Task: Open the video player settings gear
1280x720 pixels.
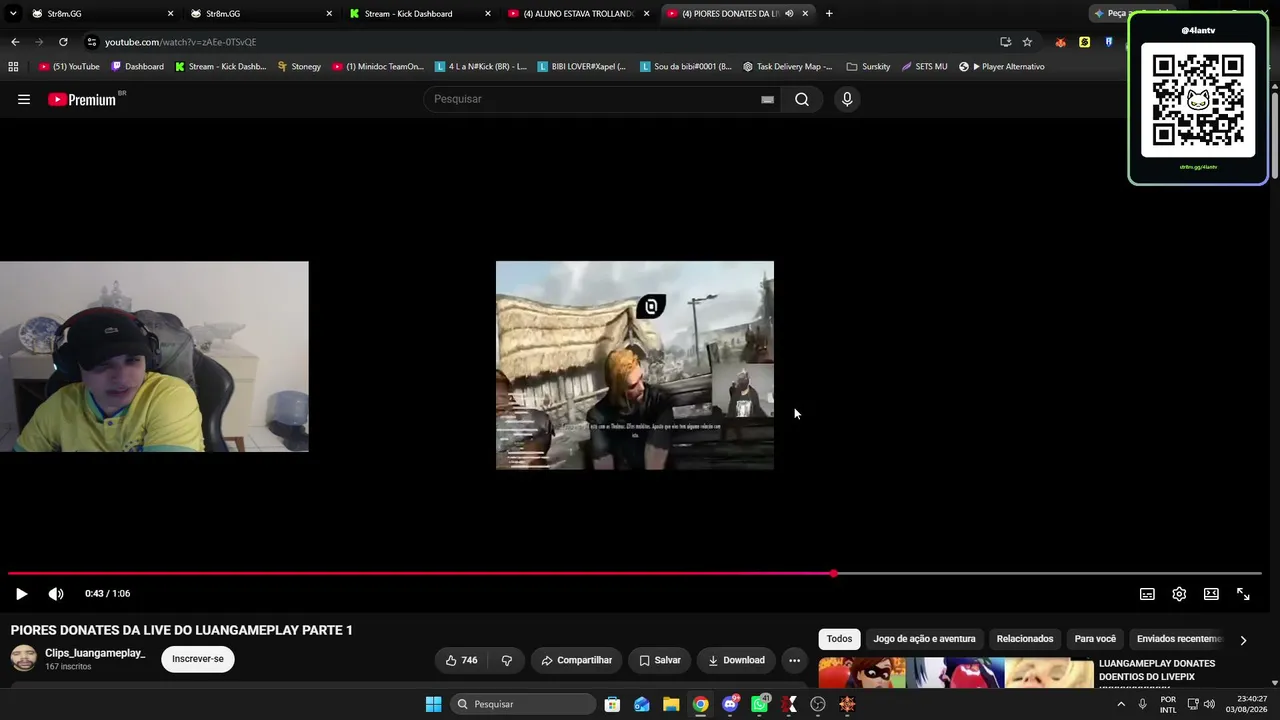Action: point(1179,594)
